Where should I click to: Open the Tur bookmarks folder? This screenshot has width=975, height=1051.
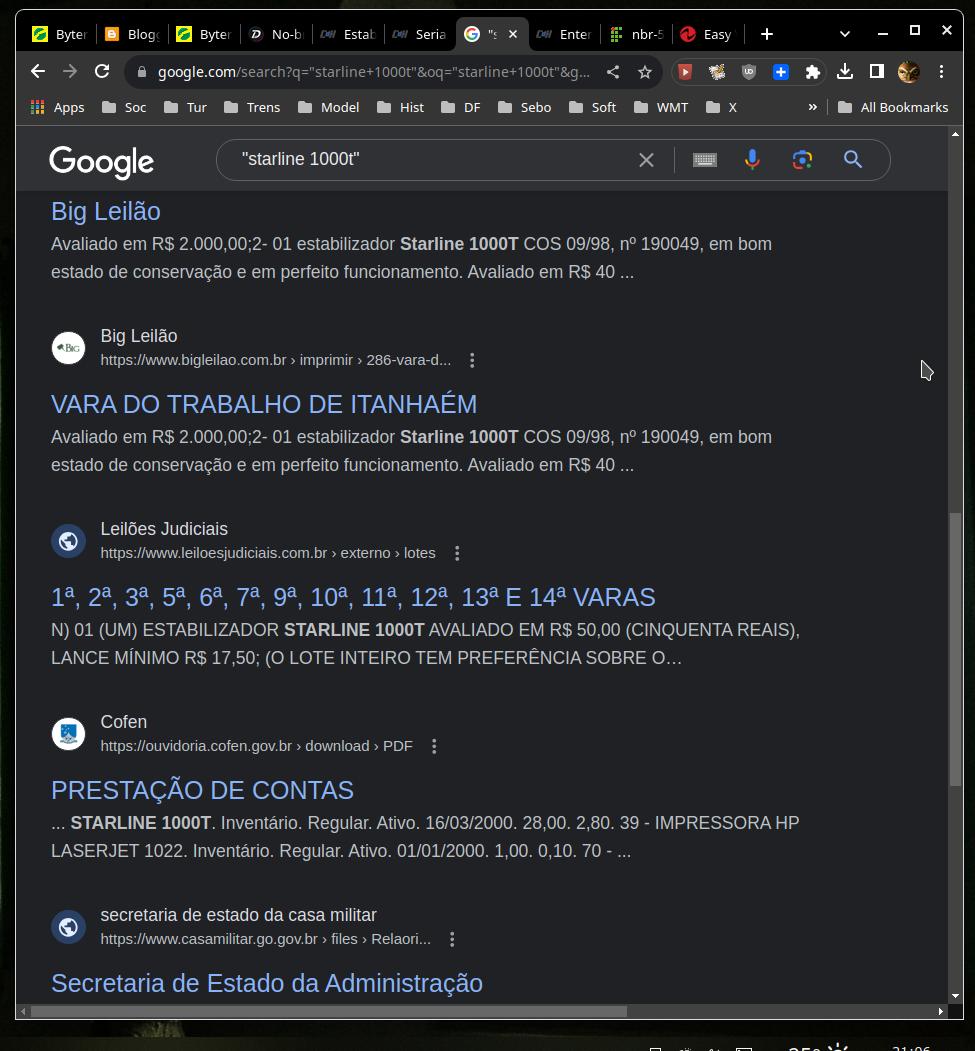pos(186,107)
